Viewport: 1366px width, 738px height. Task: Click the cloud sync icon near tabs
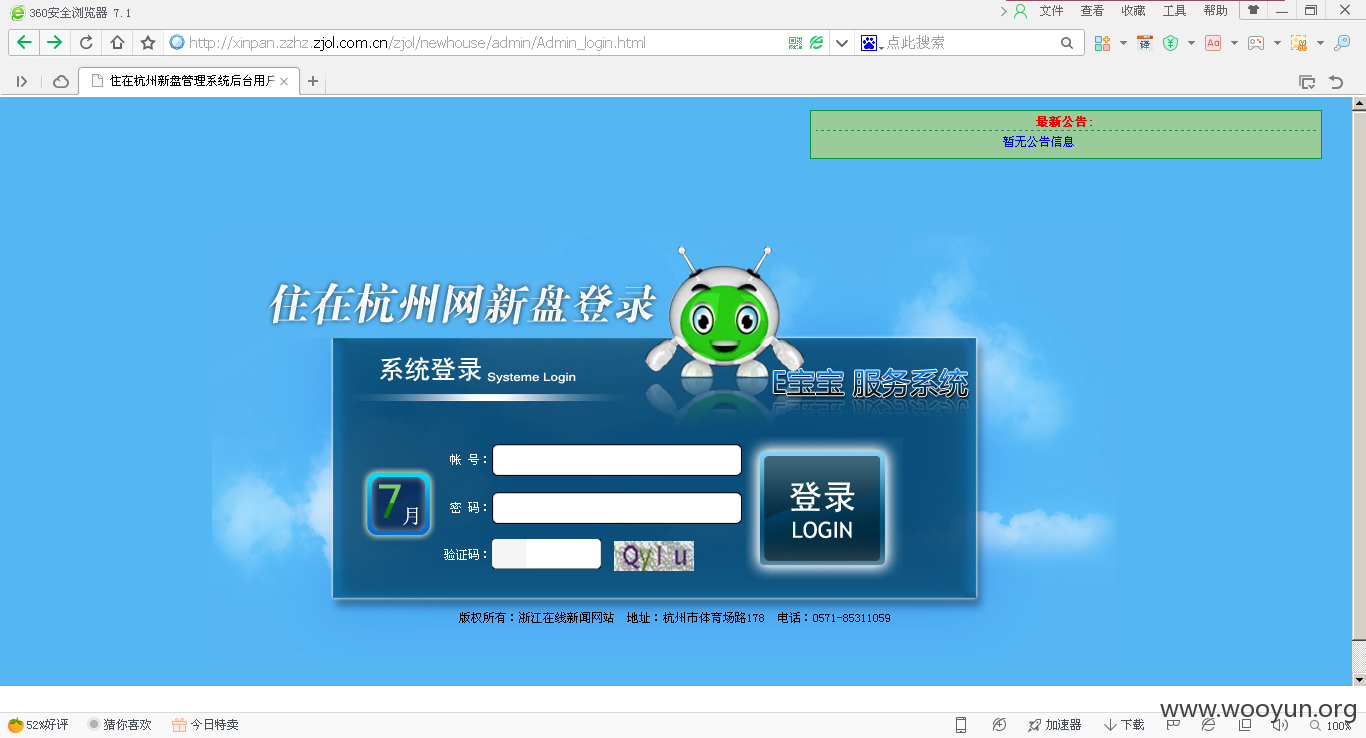pos(61,82)
